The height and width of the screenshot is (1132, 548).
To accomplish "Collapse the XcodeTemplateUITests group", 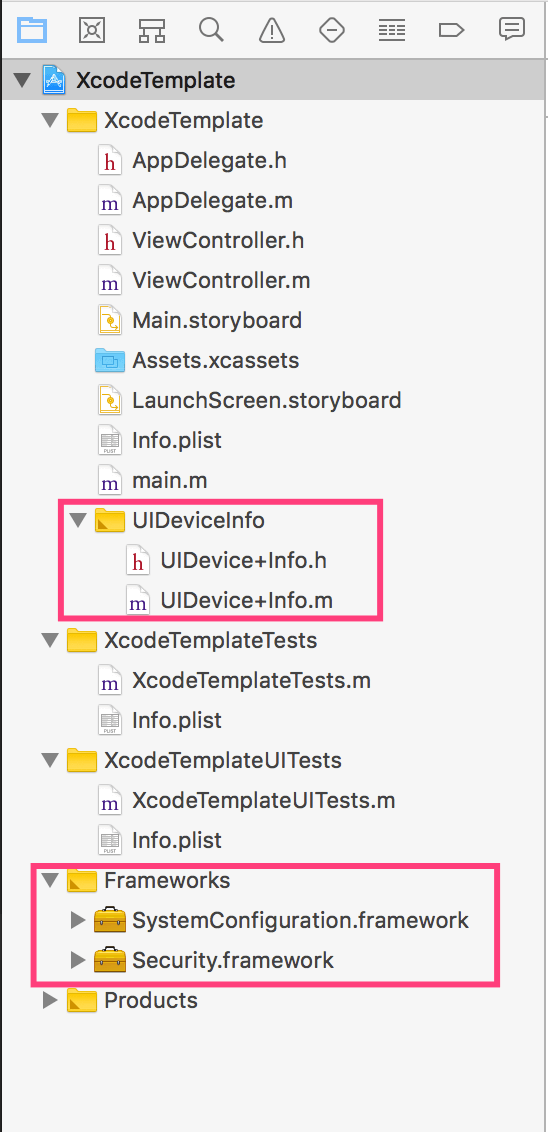I will 50,759.
